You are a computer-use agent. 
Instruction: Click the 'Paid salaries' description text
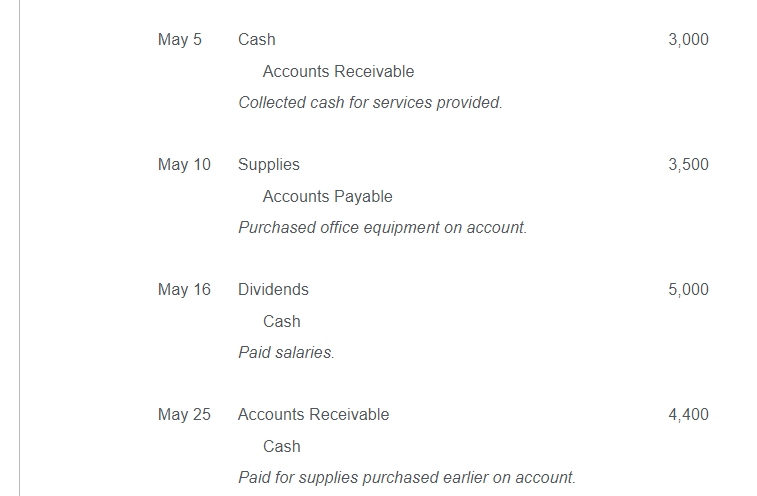(x=286, y=353)
